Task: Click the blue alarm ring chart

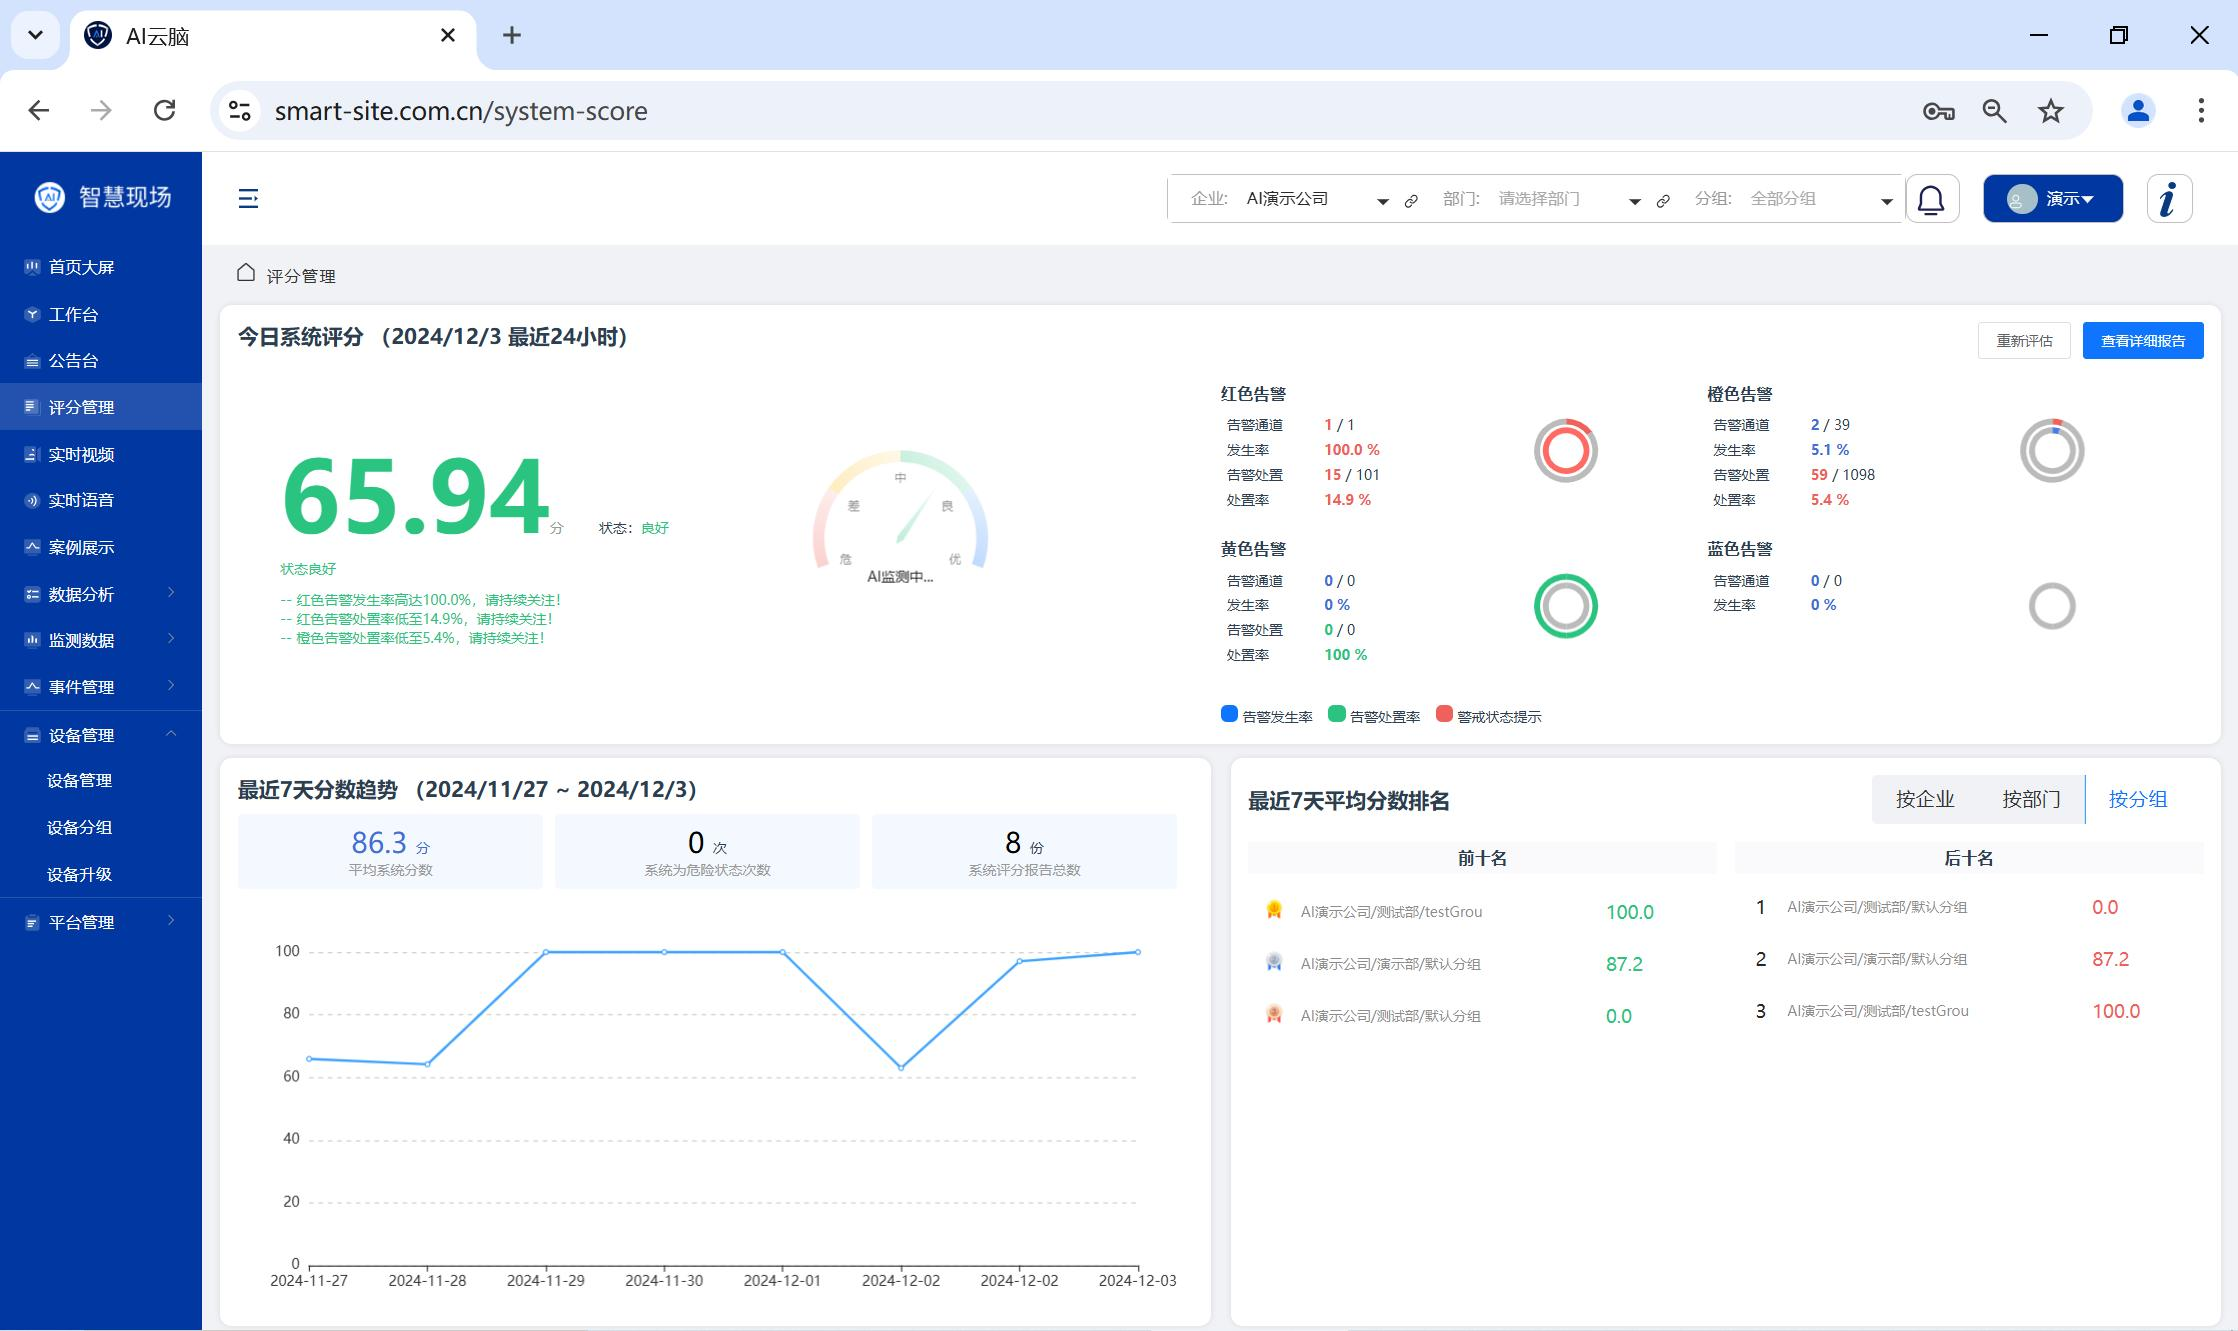Action: pos(2052,606)
